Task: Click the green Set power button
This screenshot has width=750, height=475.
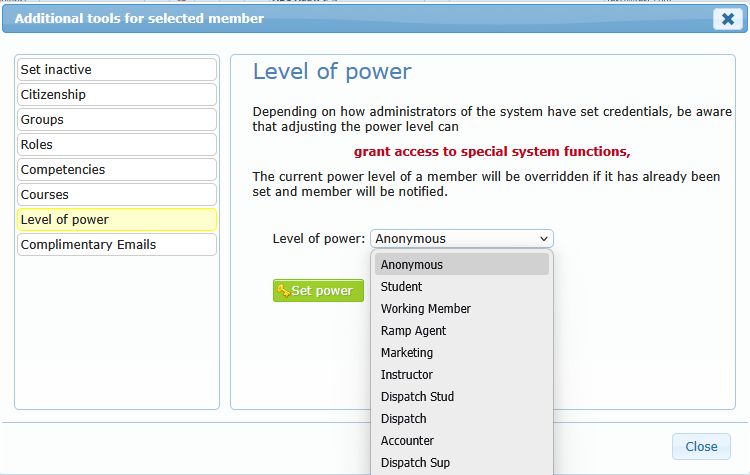Action: click(x=318, y=291)
